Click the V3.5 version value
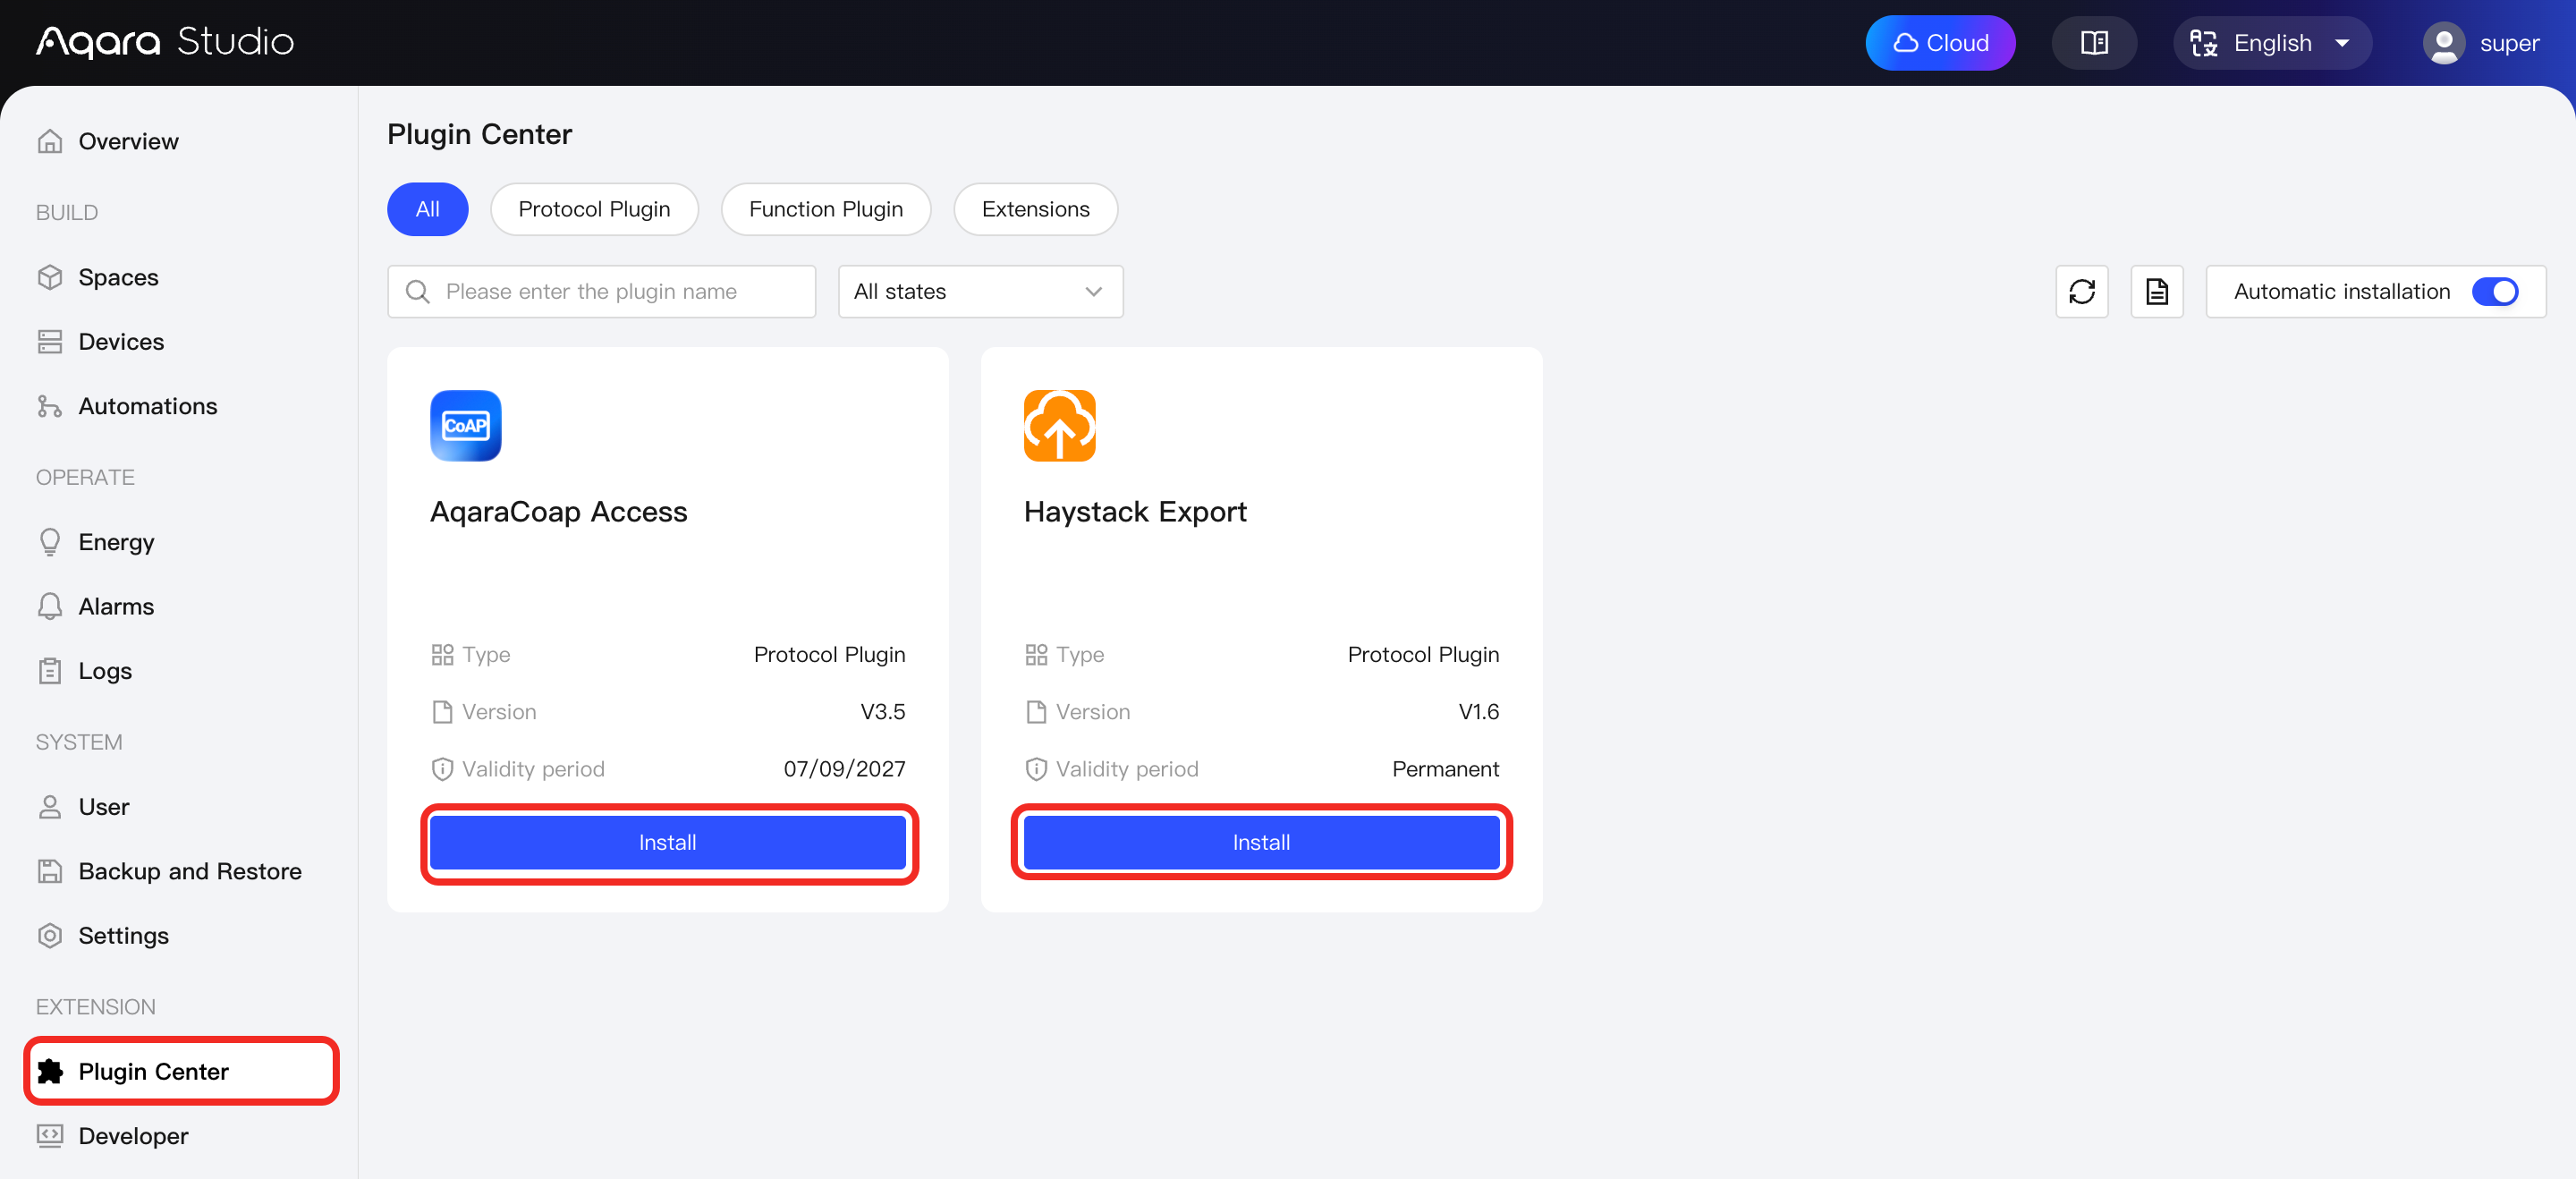The image size is (2576, 1179). pyautogui.click(x=883, y=712)
